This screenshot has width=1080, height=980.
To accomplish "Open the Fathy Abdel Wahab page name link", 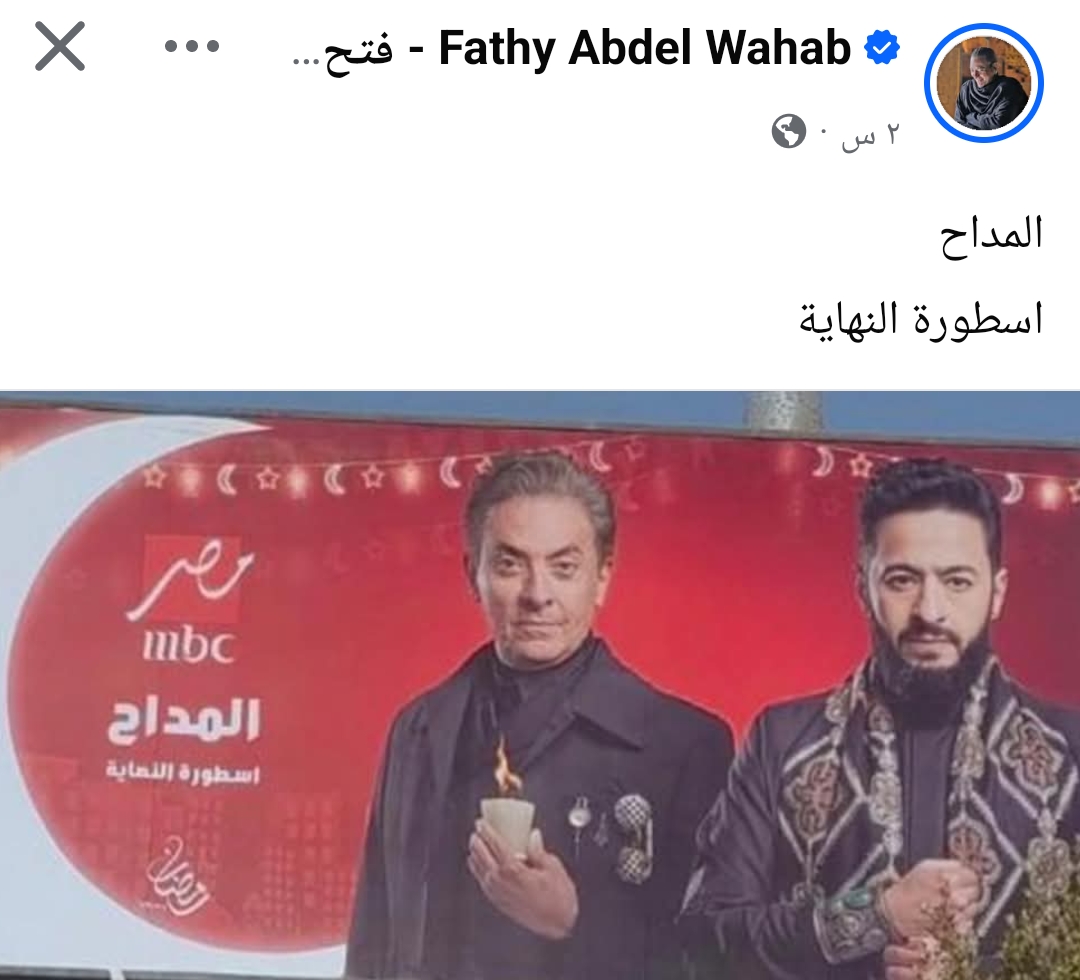I will tap(645, 48).
